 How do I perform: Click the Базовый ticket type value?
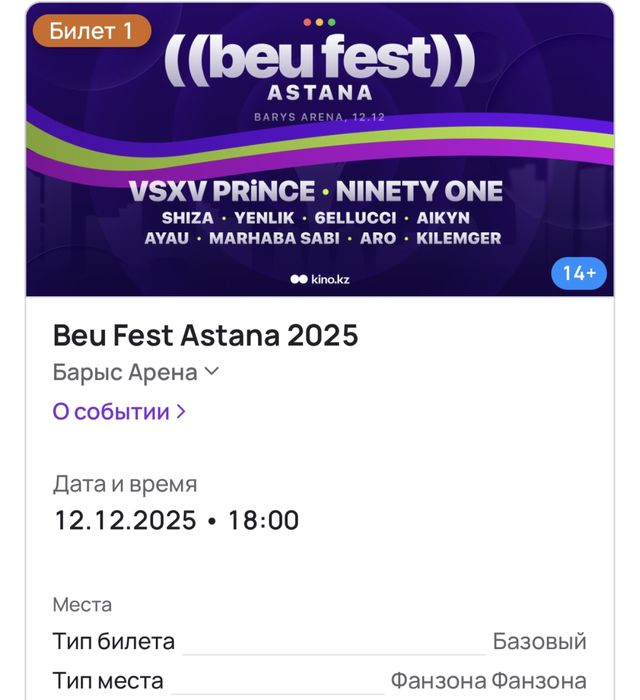[539, 642]
